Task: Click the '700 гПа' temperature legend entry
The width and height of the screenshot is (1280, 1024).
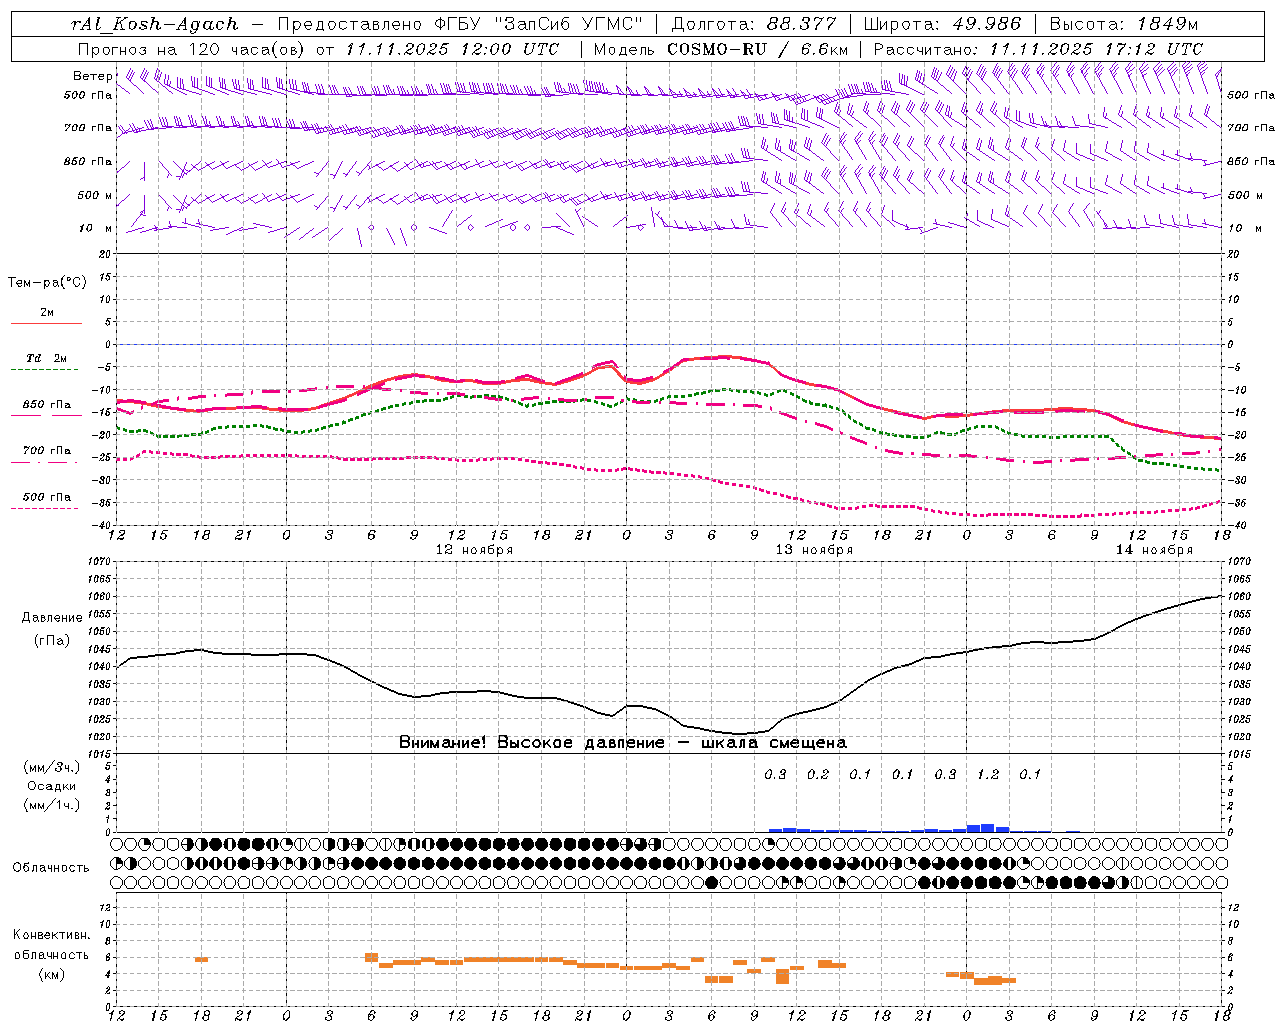Action: point(47,451)
